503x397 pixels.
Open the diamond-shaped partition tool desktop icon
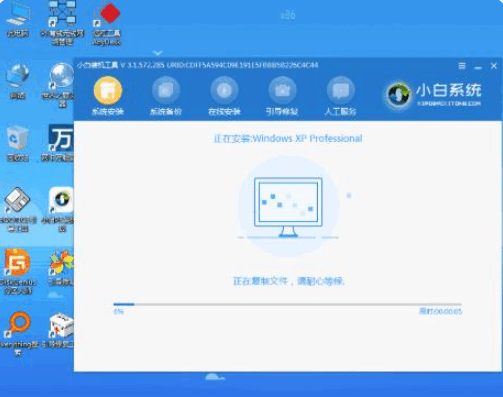coord(17,210)
